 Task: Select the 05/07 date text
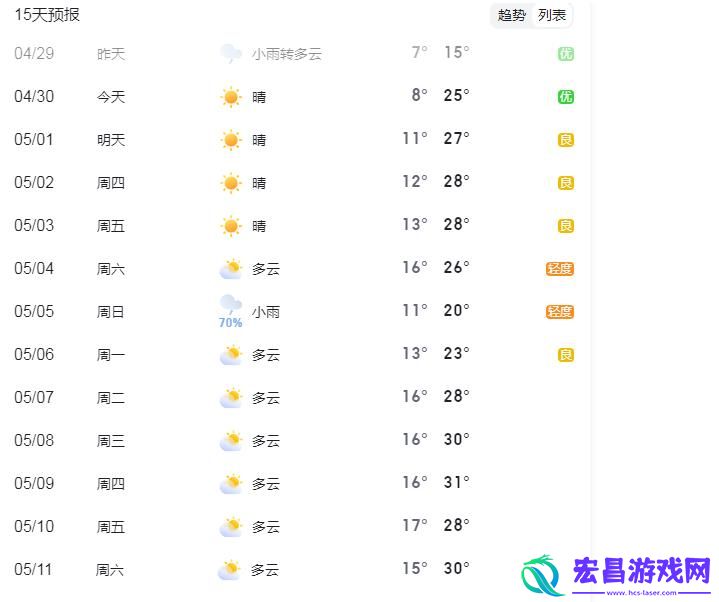coord(34,398)
